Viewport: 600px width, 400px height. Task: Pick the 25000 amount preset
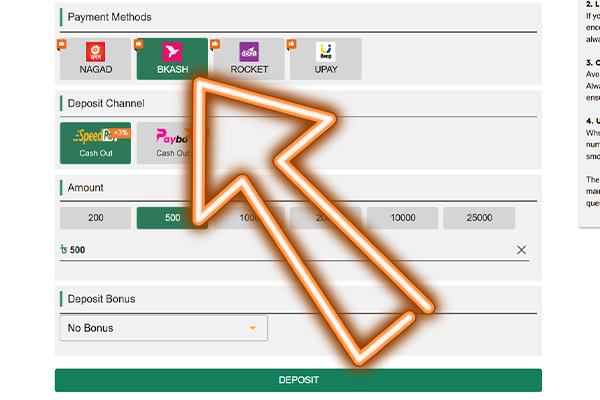coord(479,218)
